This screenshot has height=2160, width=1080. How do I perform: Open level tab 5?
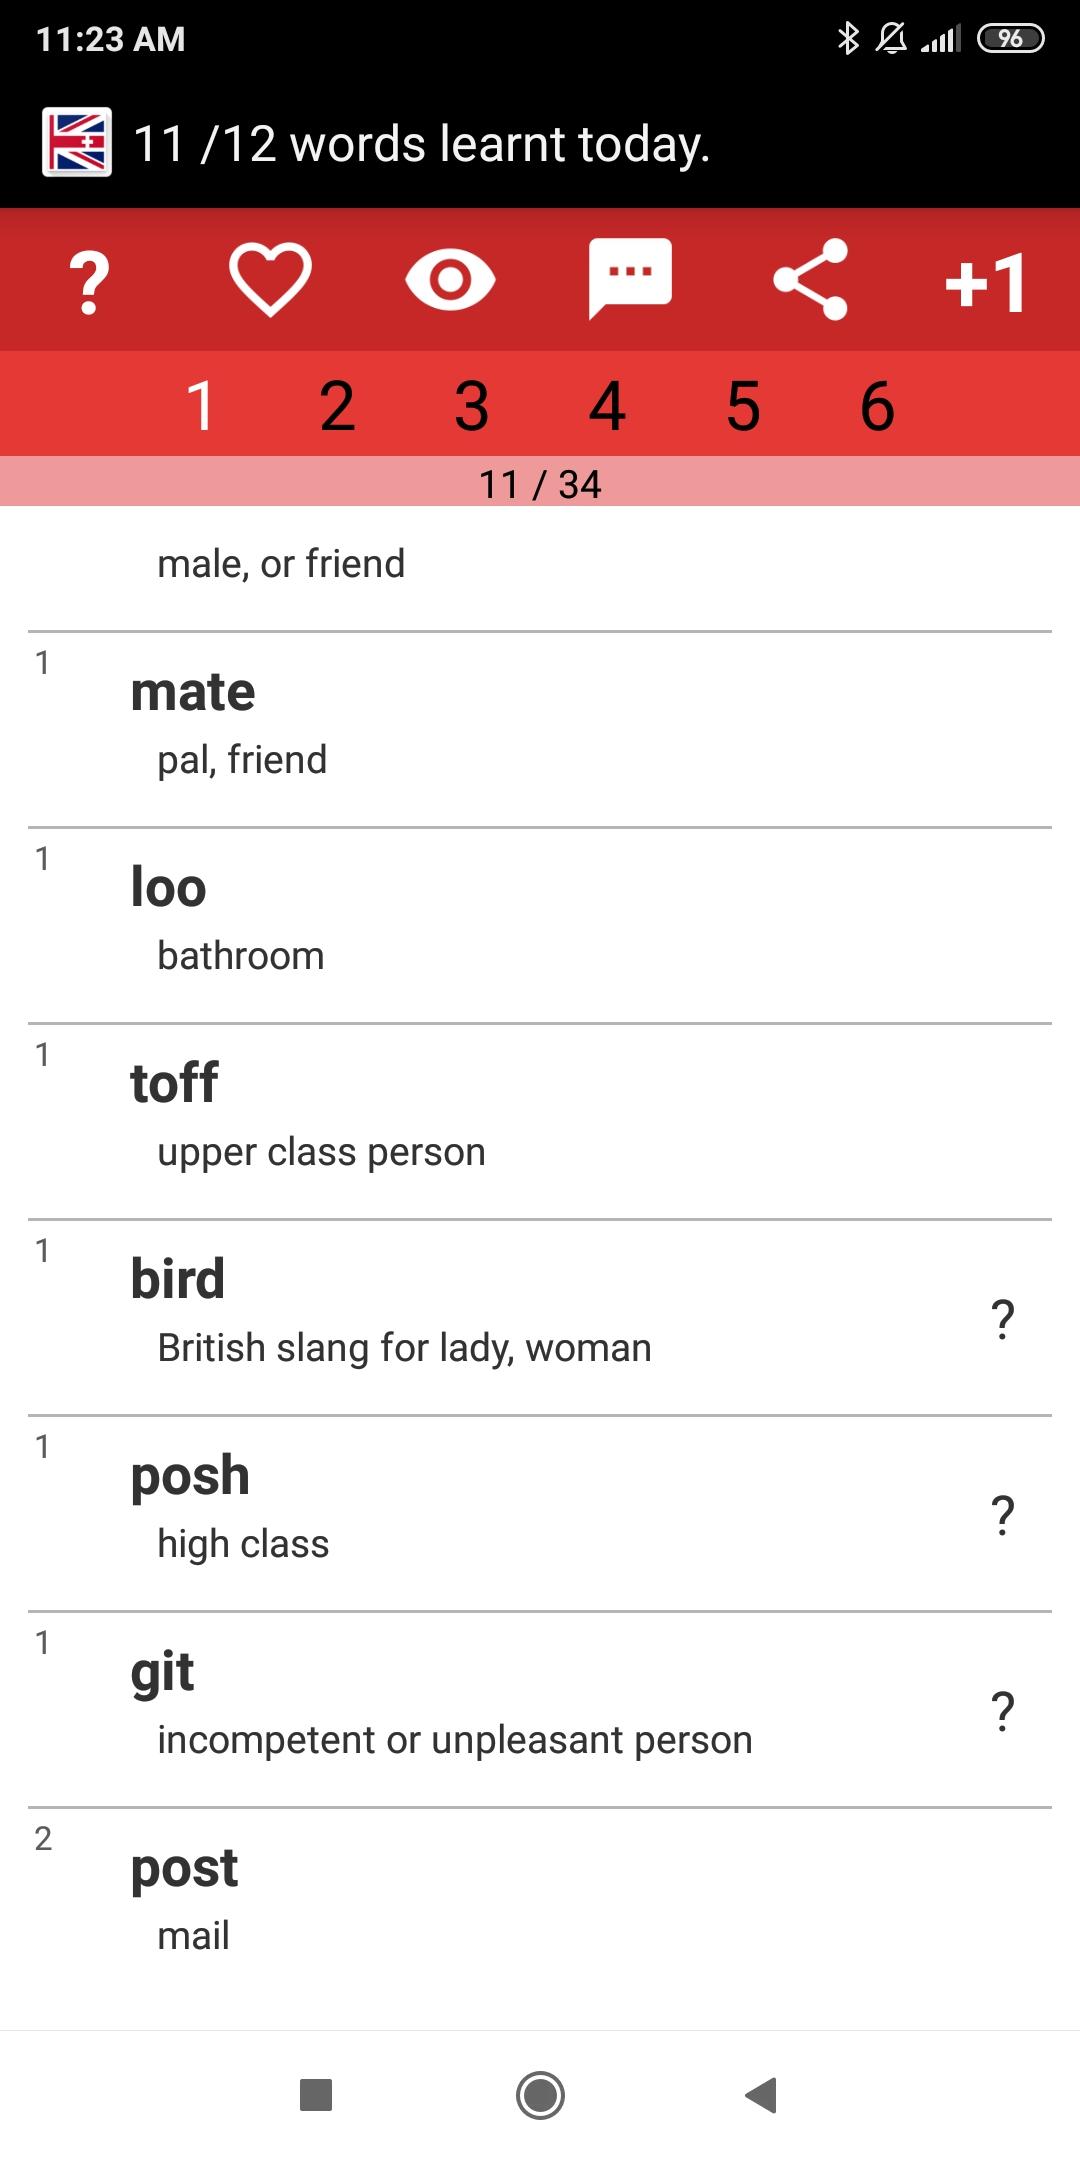[x=743, y=406]
